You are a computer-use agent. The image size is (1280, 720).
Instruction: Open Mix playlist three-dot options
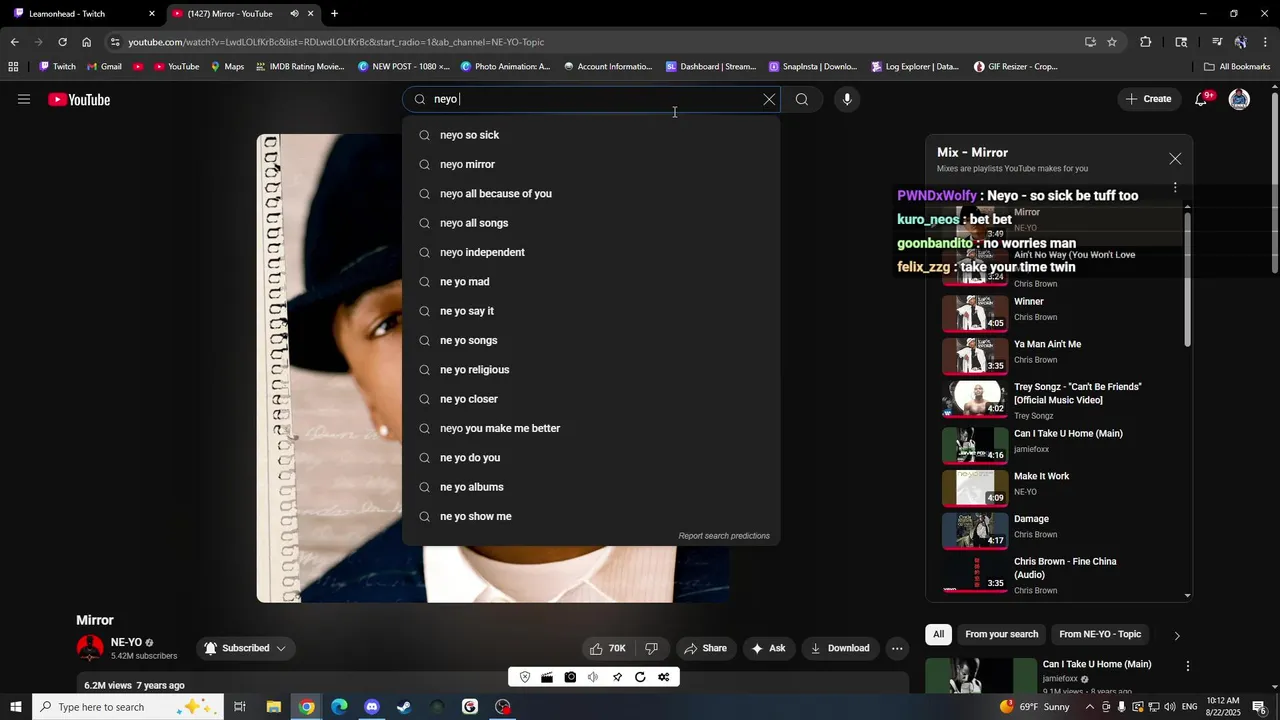tap(1175, 187)
